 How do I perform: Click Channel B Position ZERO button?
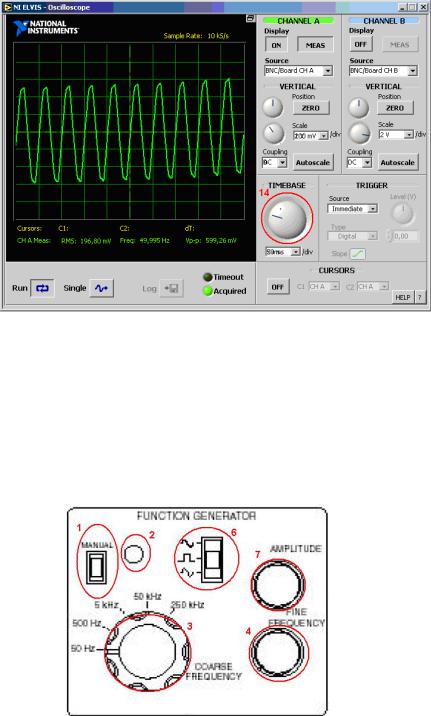point(395,108)
